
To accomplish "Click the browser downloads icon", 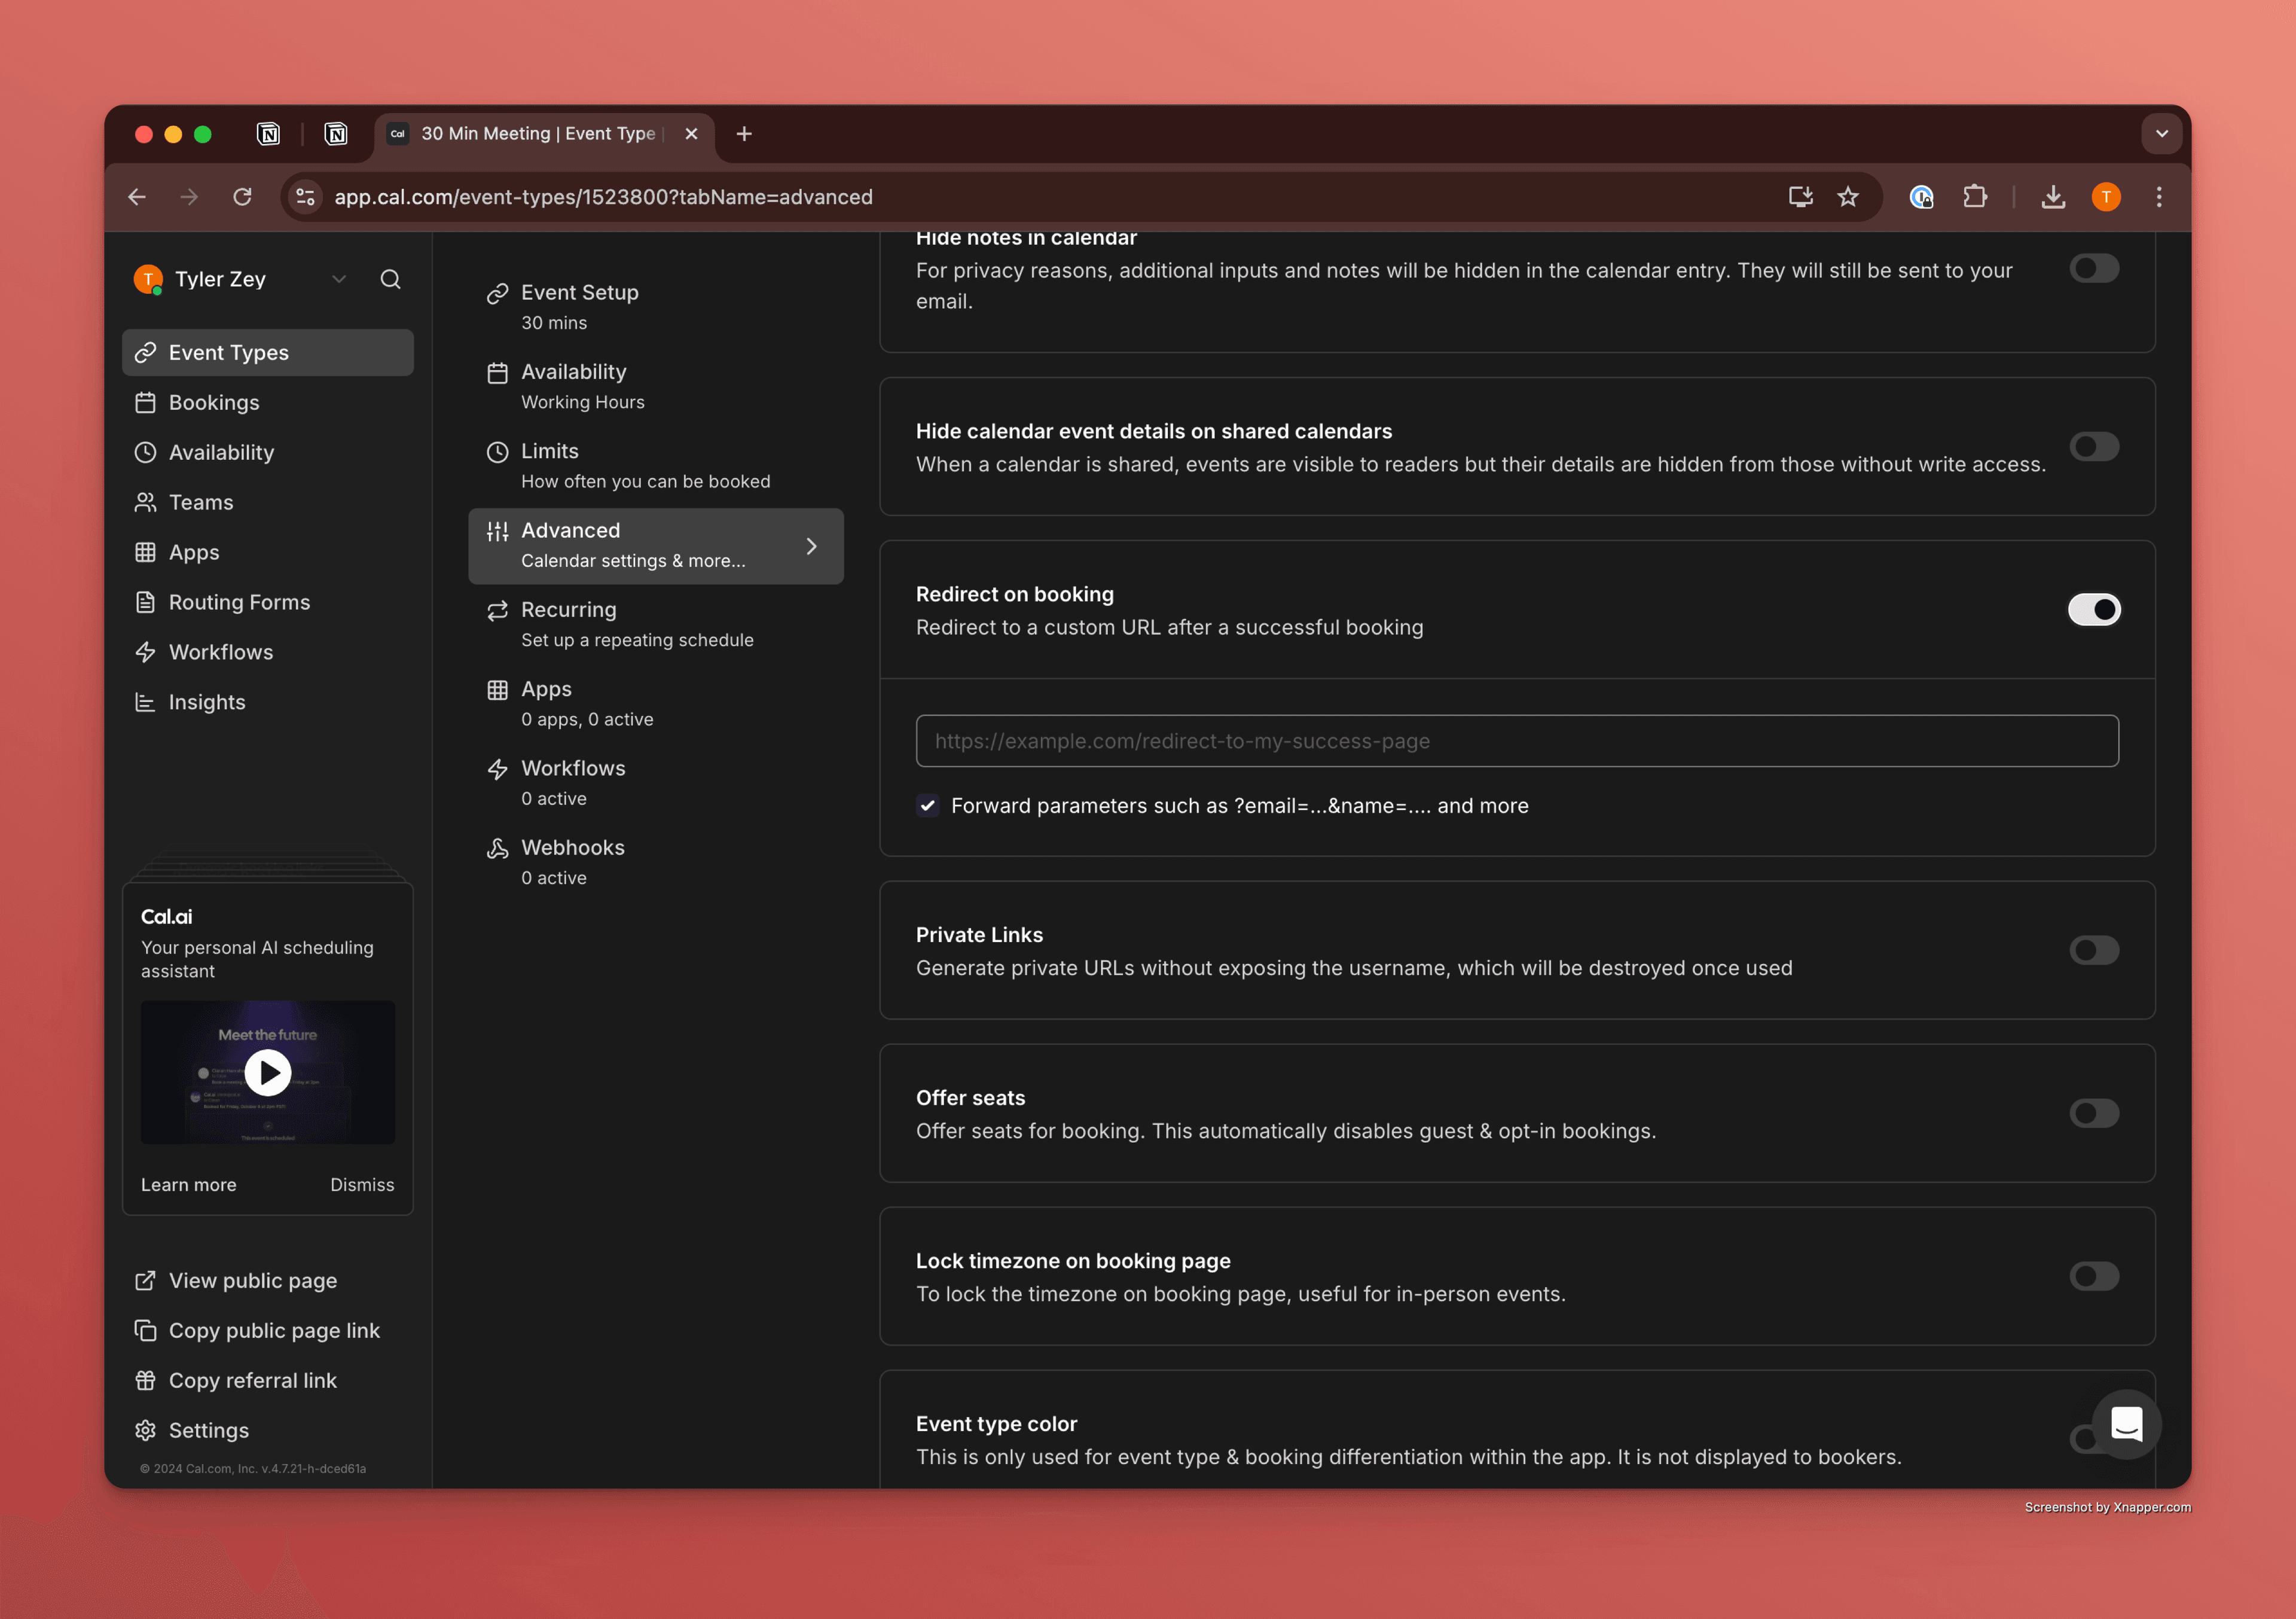I will [x=2052, y=197].
